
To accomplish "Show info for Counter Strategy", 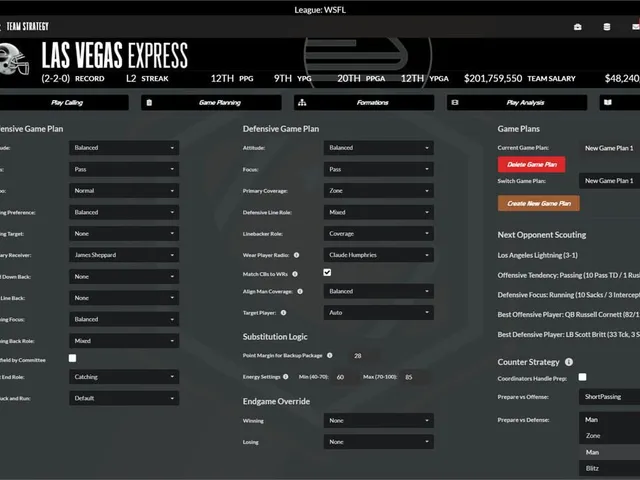I will tap(569, 362).
